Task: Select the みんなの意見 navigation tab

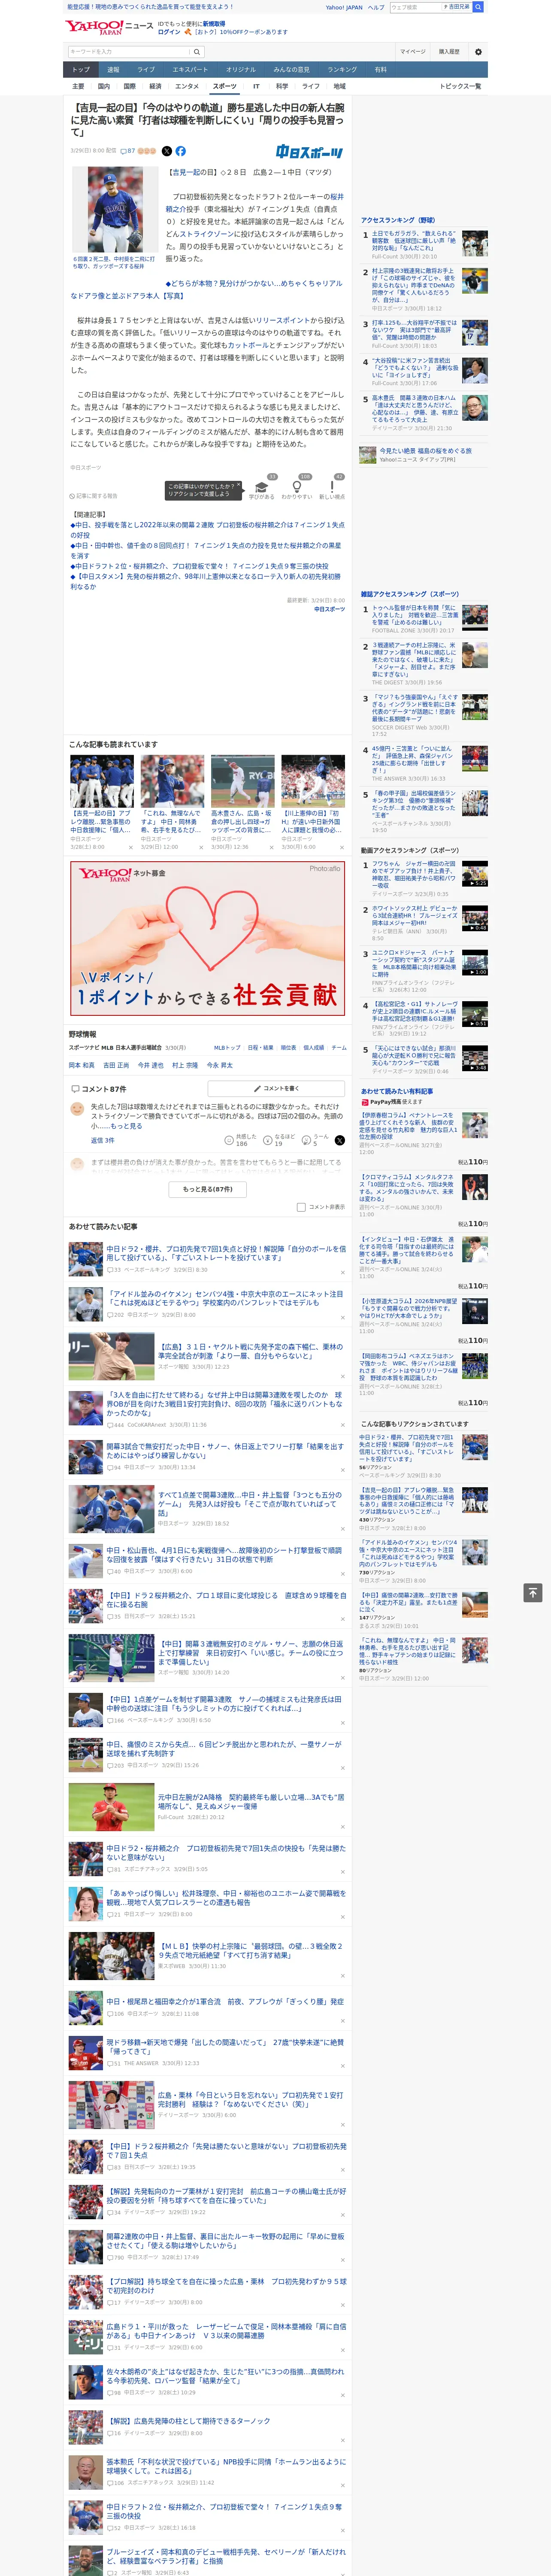Action: point(292,70)
